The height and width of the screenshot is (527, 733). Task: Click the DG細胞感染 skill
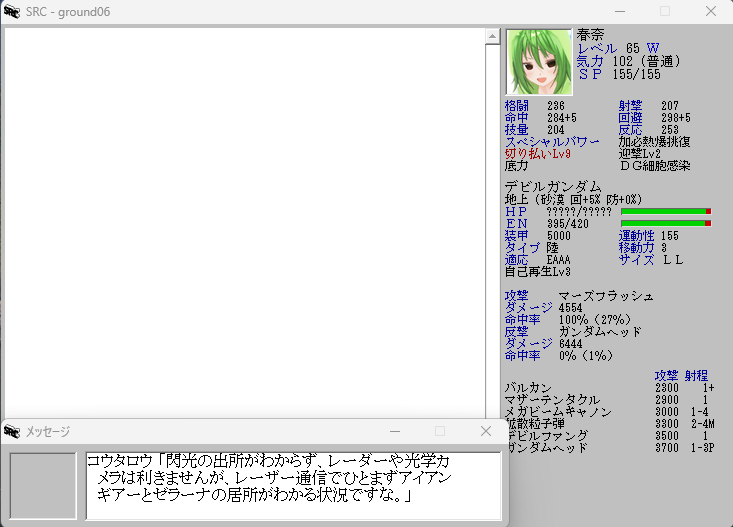[655, 166]
